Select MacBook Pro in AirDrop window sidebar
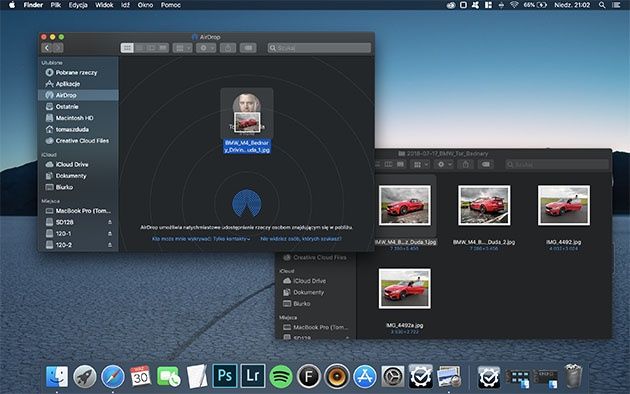This screenshot has height=394, width=630. pos(78,211)
